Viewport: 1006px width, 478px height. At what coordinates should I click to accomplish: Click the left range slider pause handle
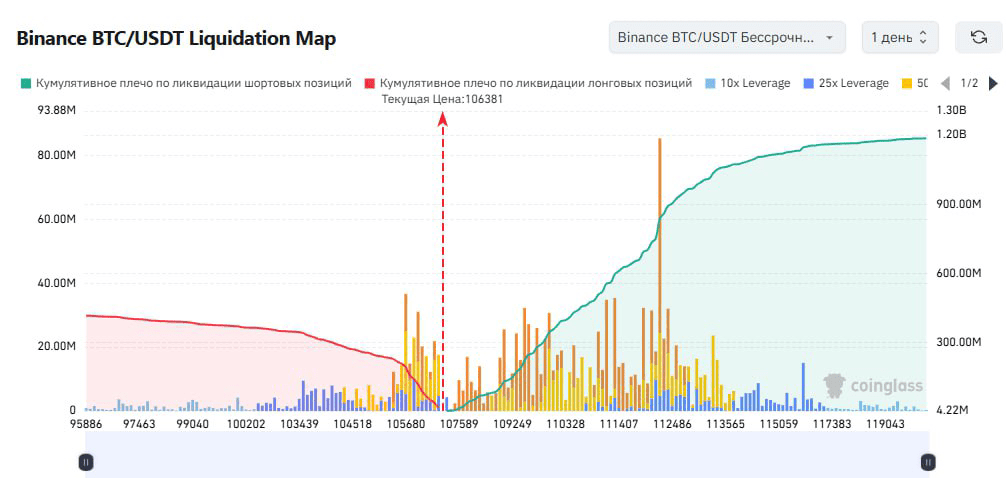tap(86, 461)
